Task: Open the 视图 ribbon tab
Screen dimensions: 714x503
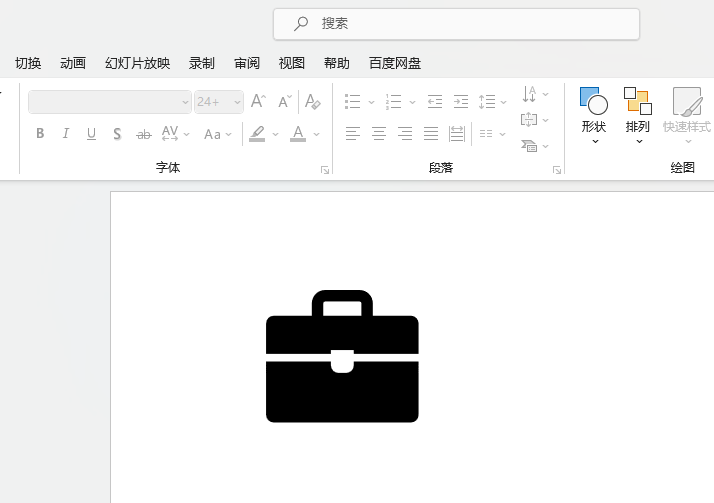Action: pyautogui.click(x=291, y=63)
